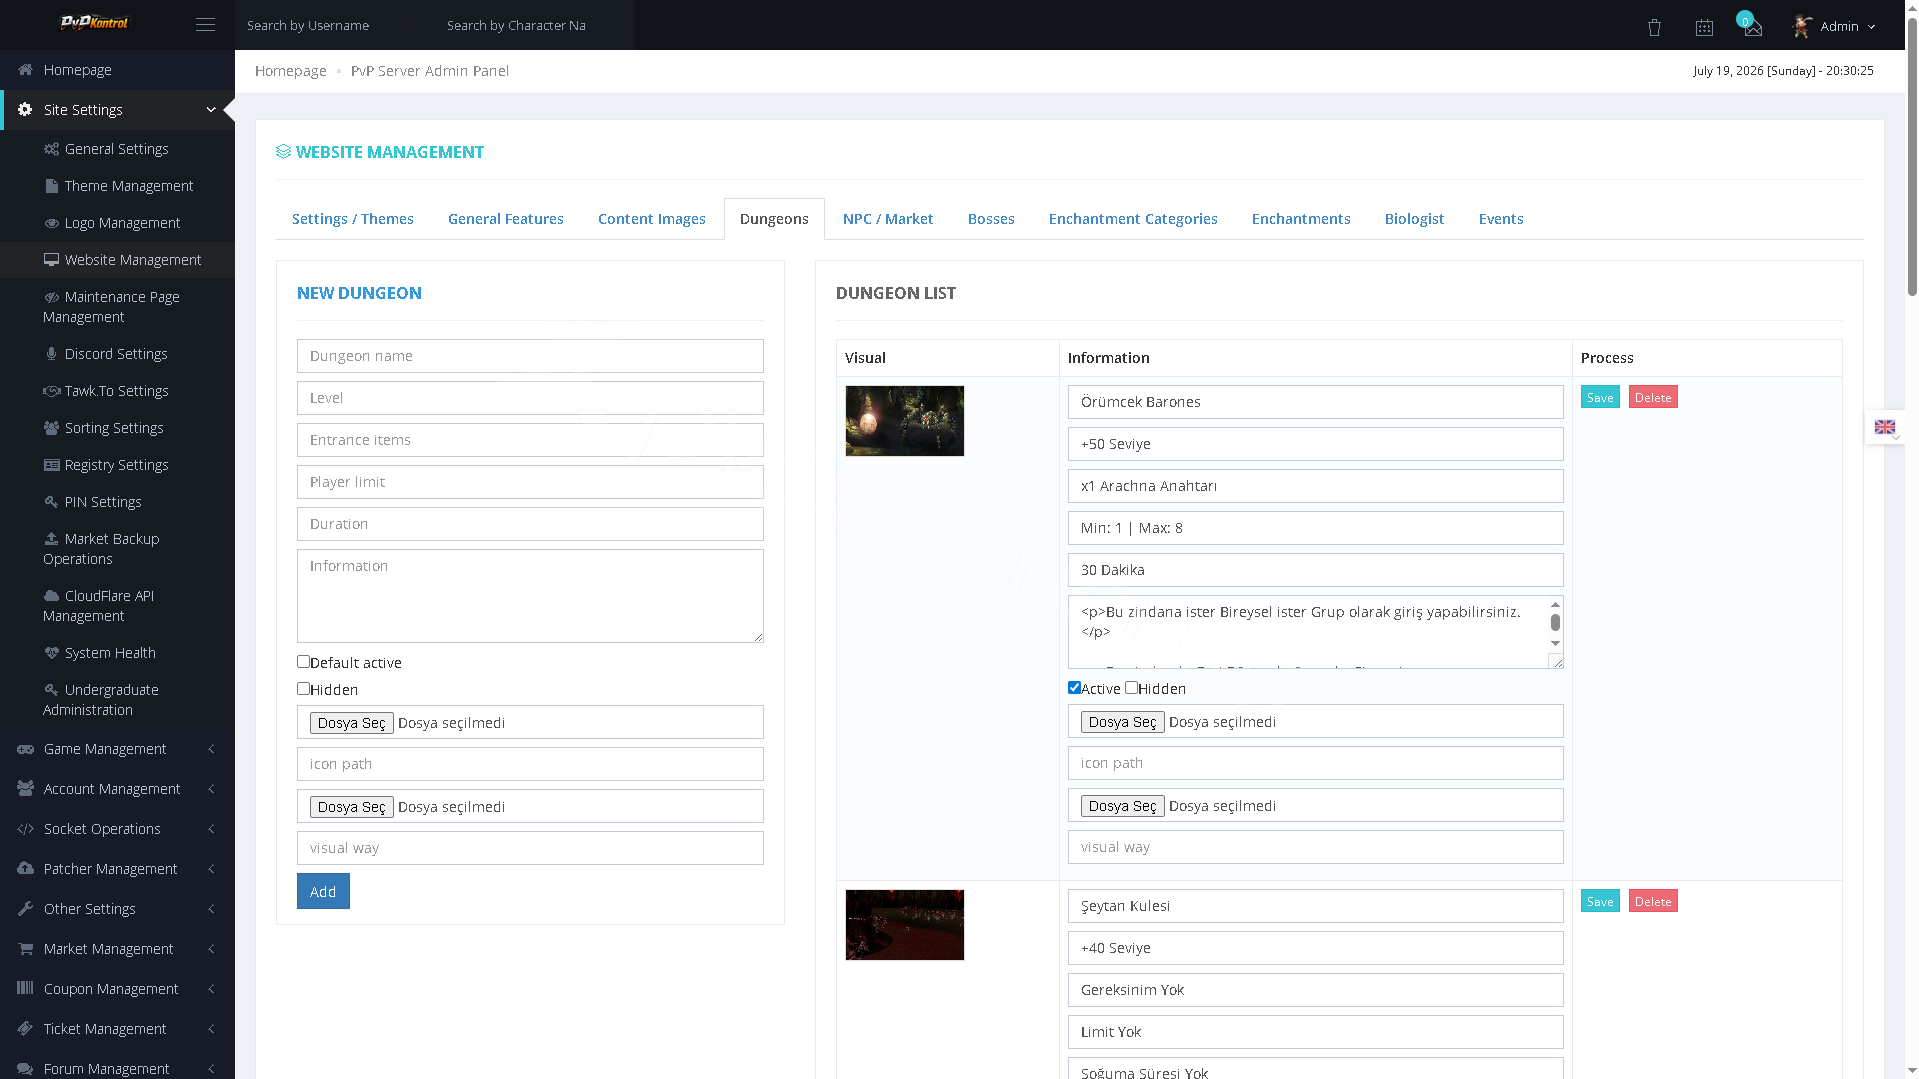Click the Search by Username field

point(335,25)
